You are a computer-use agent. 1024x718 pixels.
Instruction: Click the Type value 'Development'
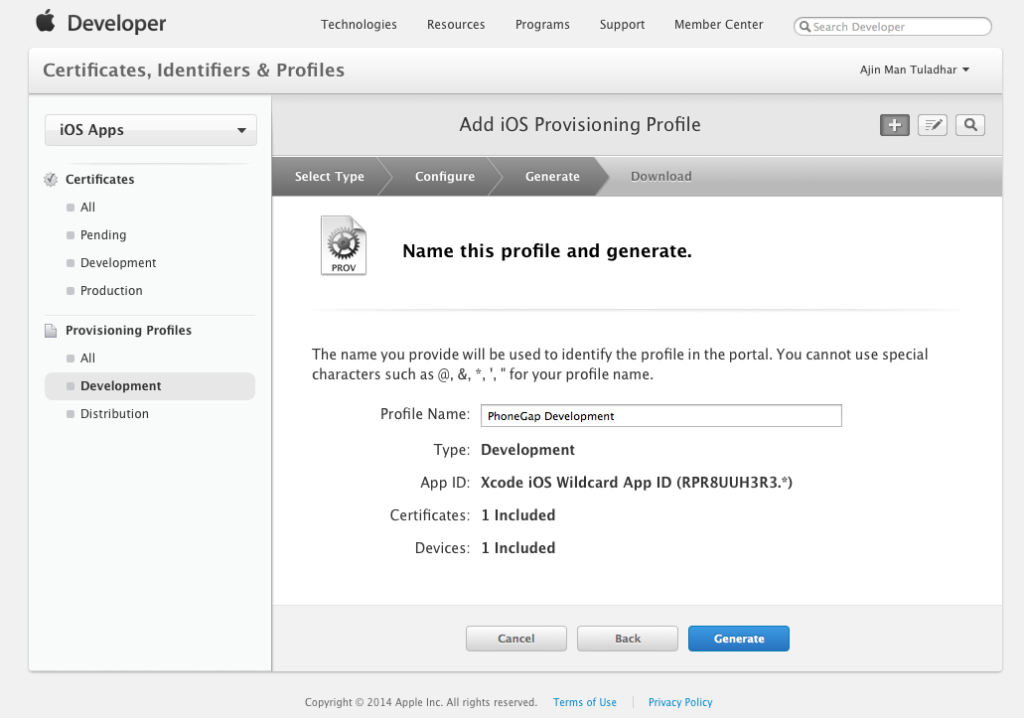pos(528,450)
